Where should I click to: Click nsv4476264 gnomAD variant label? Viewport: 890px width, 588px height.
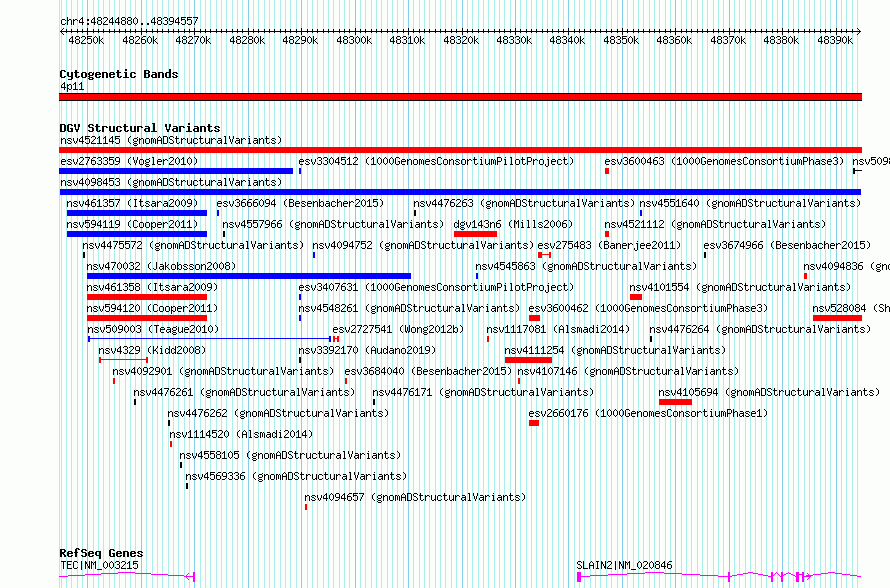coord(760,329)
